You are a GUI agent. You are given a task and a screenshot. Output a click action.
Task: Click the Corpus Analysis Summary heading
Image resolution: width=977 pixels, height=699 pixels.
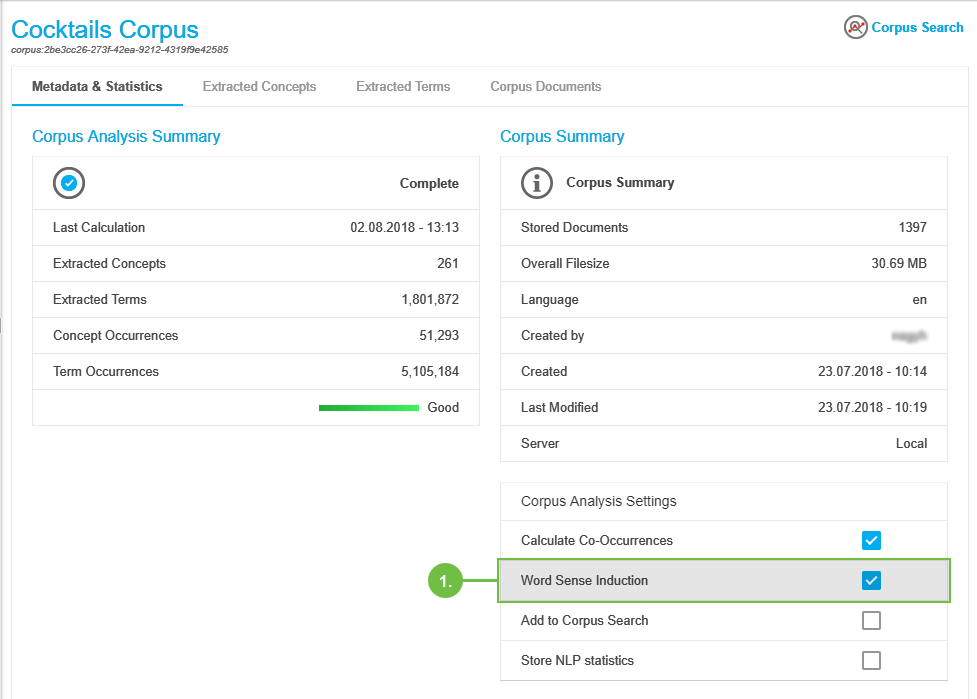pyautogui.click(x=126, y=137)
